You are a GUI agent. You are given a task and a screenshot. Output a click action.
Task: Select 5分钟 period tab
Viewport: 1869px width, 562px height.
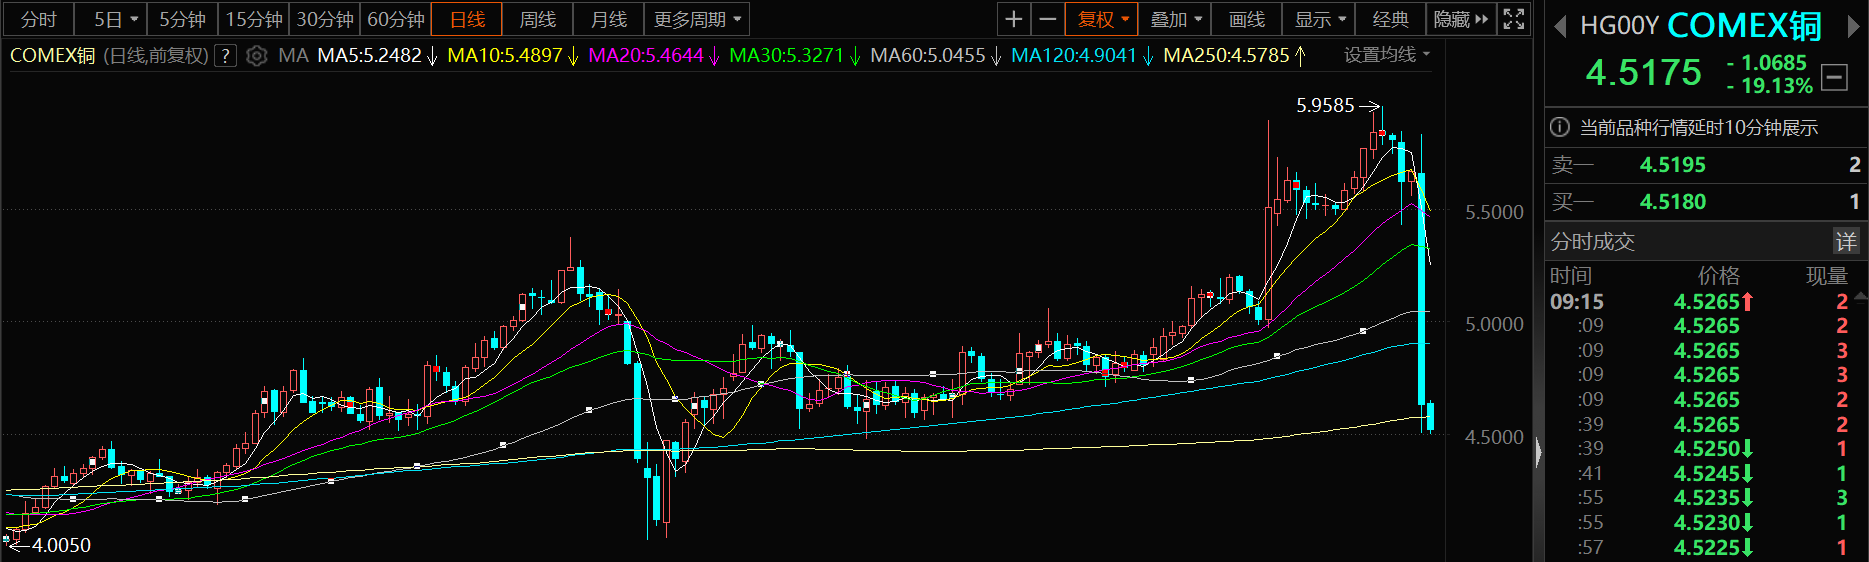pos(182,19)
